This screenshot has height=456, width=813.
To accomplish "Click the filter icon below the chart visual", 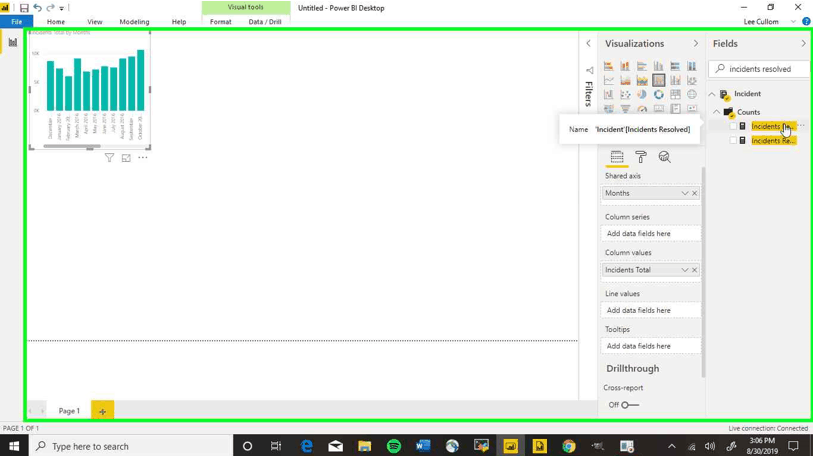I will 109,158.
